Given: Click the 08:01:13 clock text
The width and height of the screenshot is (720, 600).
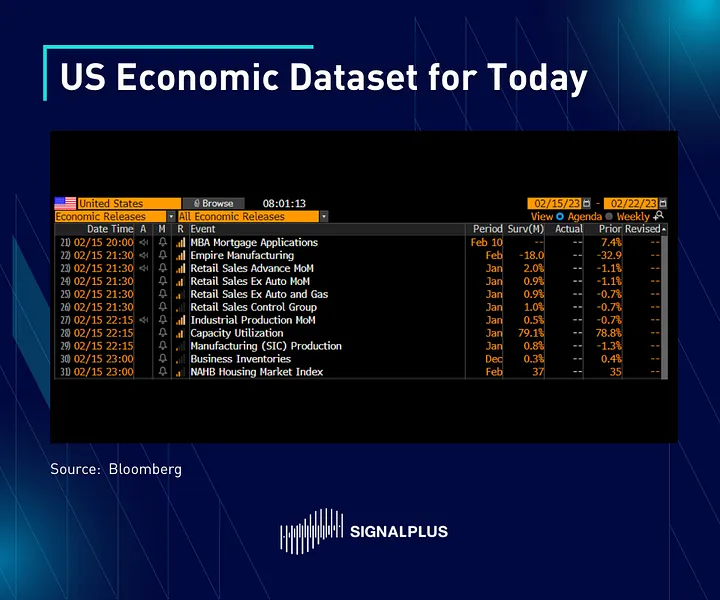Looking at the screenshot, I should [x=284, y=203].
